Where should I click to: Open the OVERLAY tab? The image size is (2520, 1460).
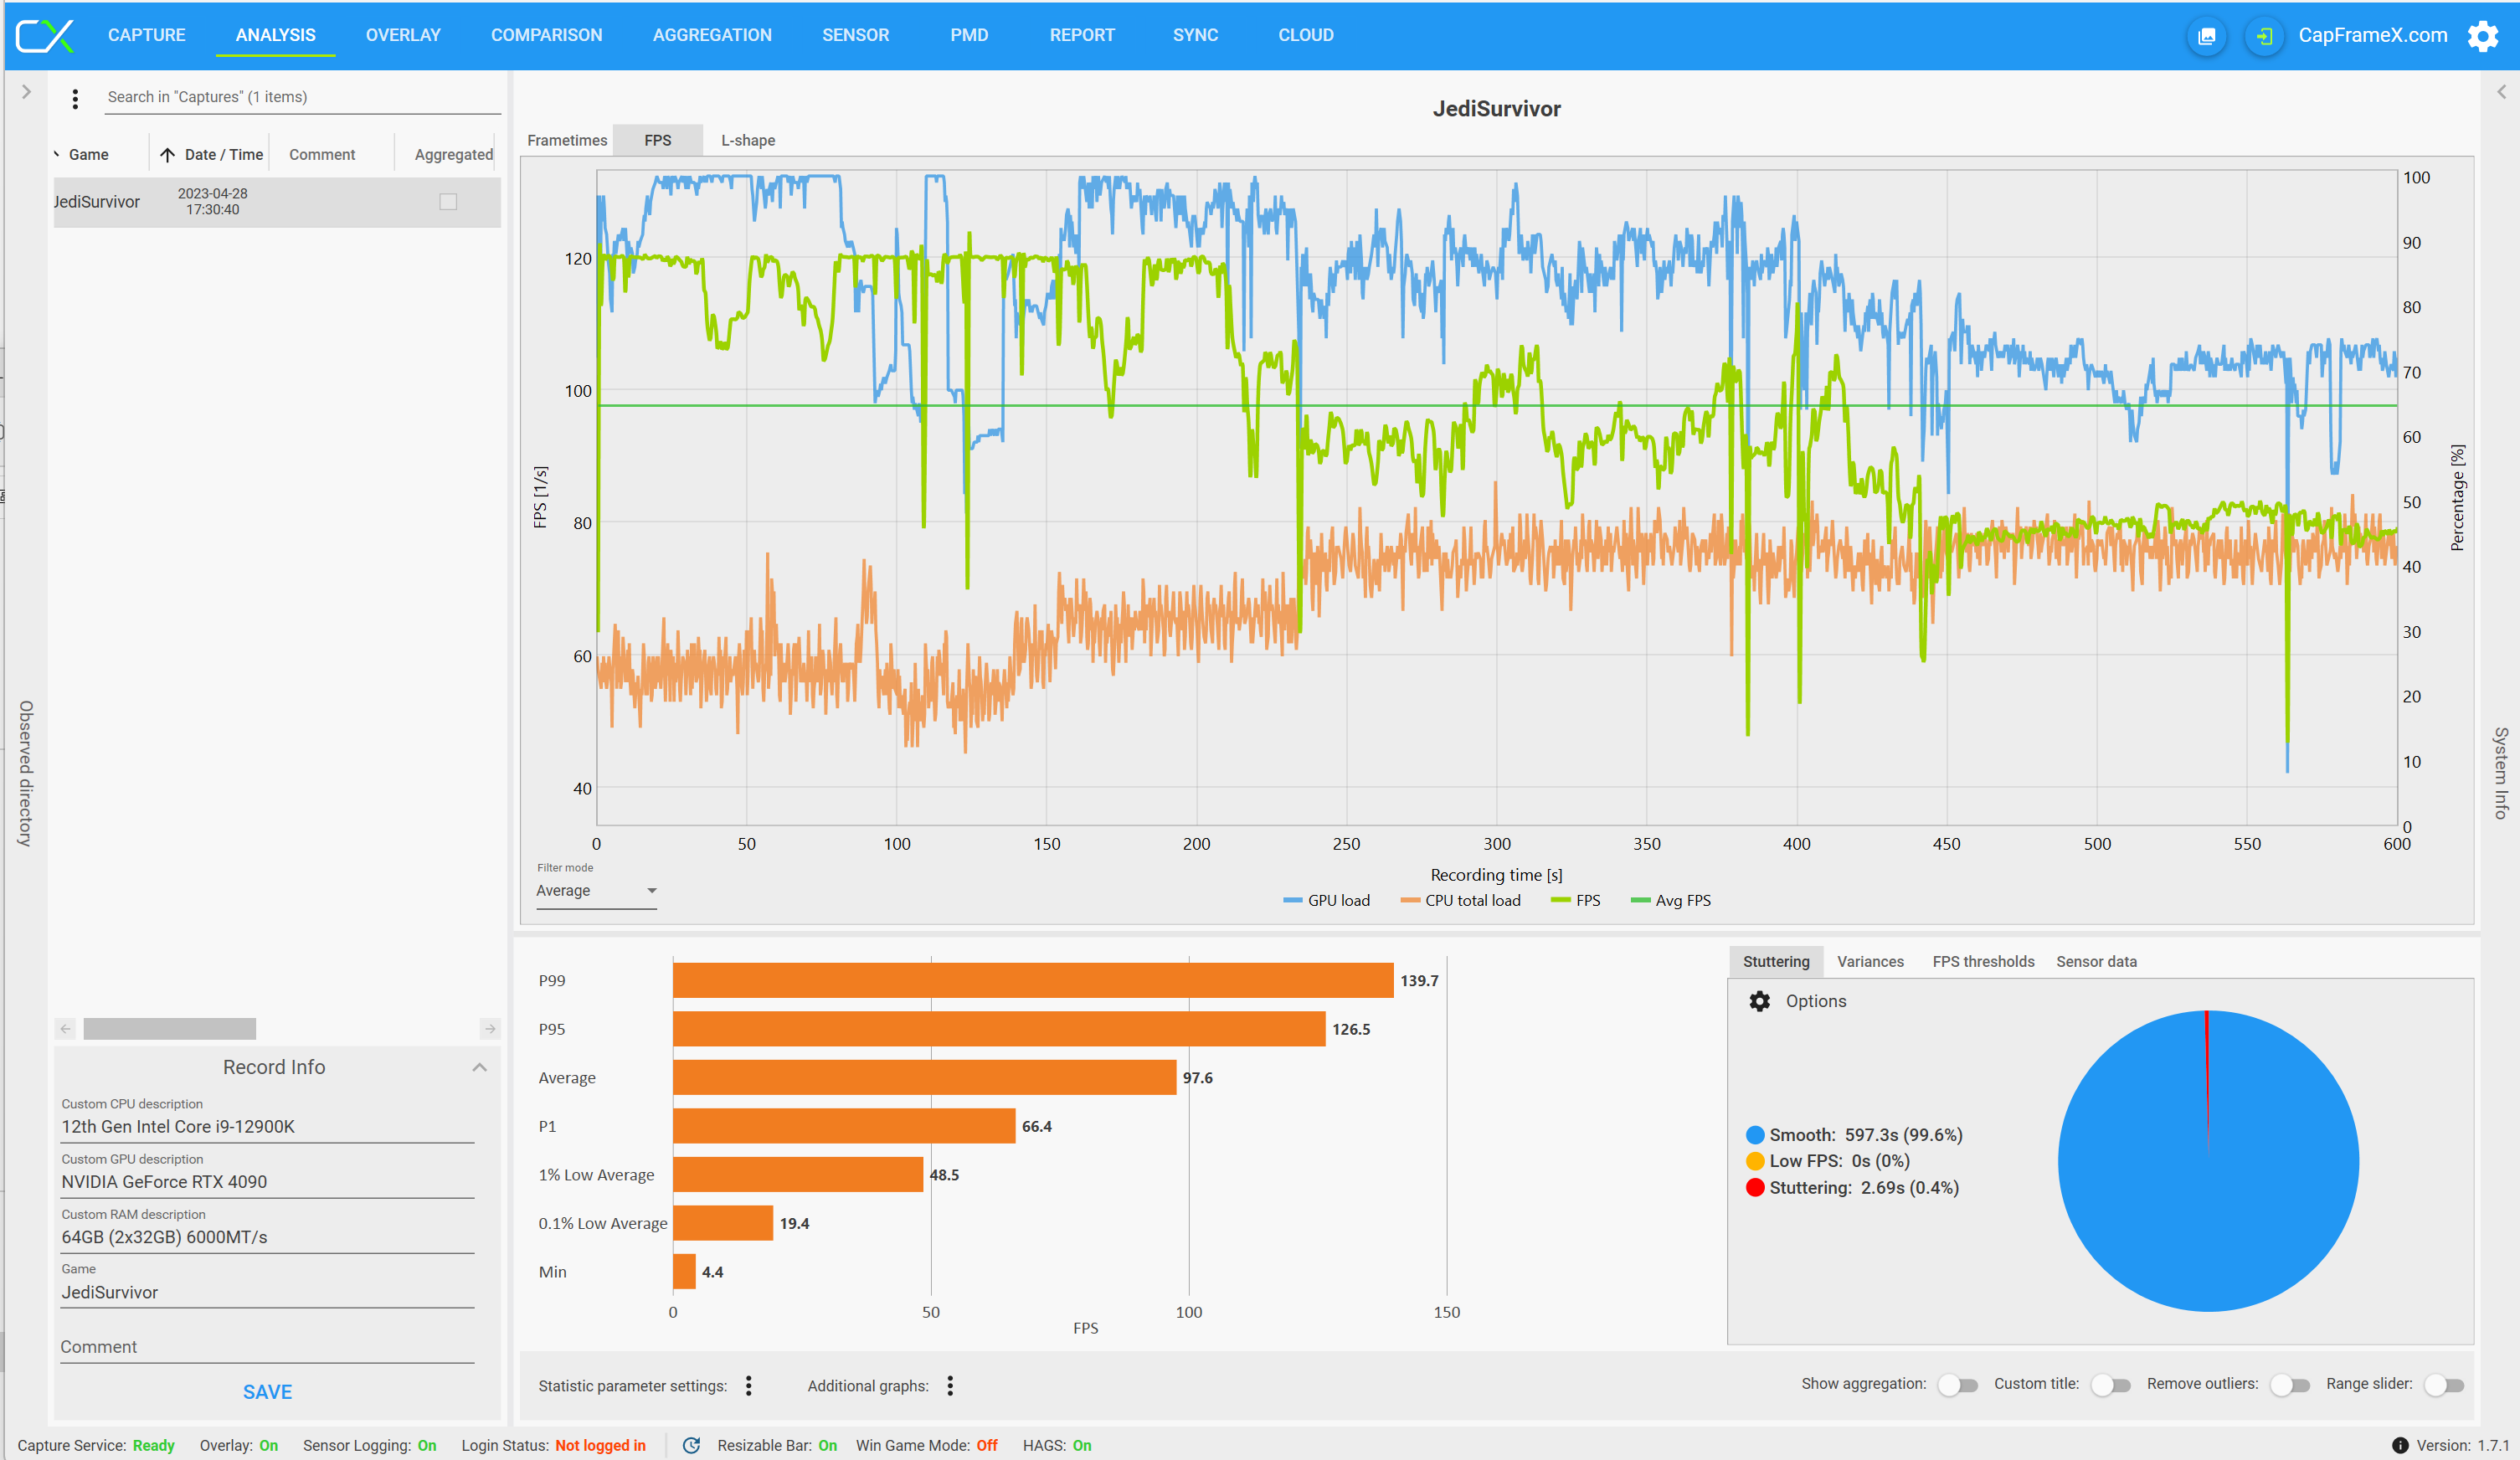[x=403, y=35]
